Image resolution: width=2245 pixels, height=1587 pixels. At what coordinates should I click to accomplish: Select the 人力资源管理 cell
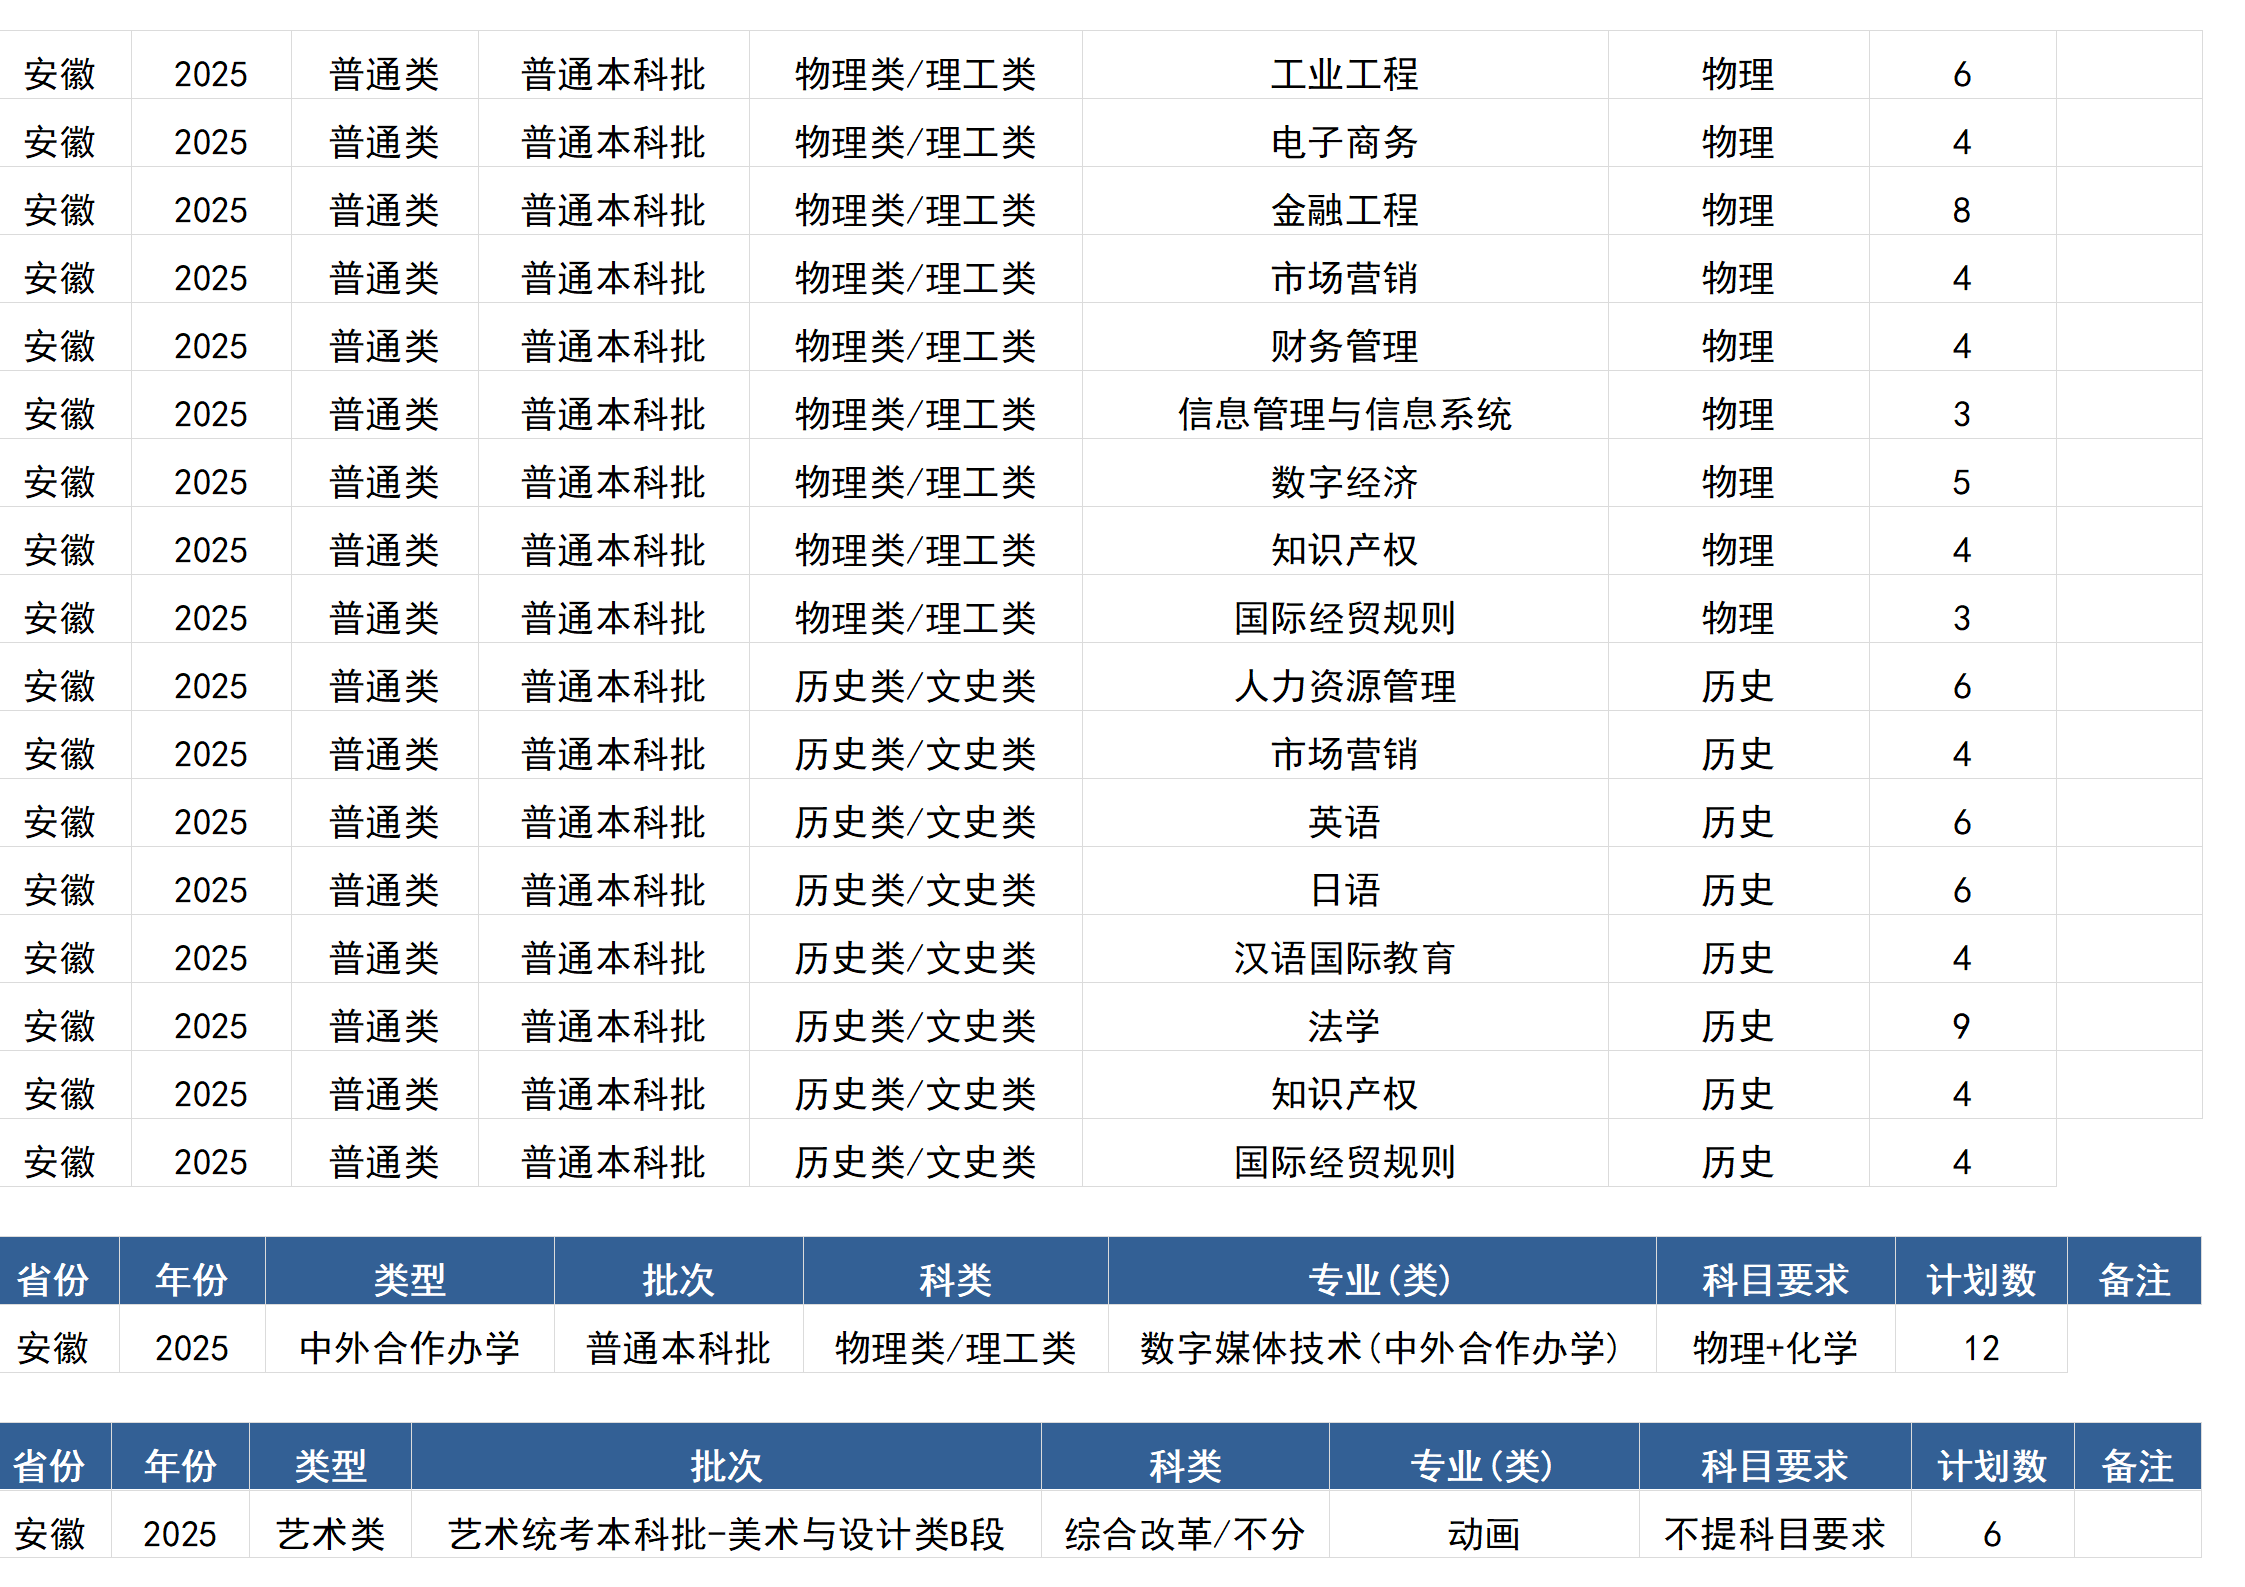click(1344, 686)
